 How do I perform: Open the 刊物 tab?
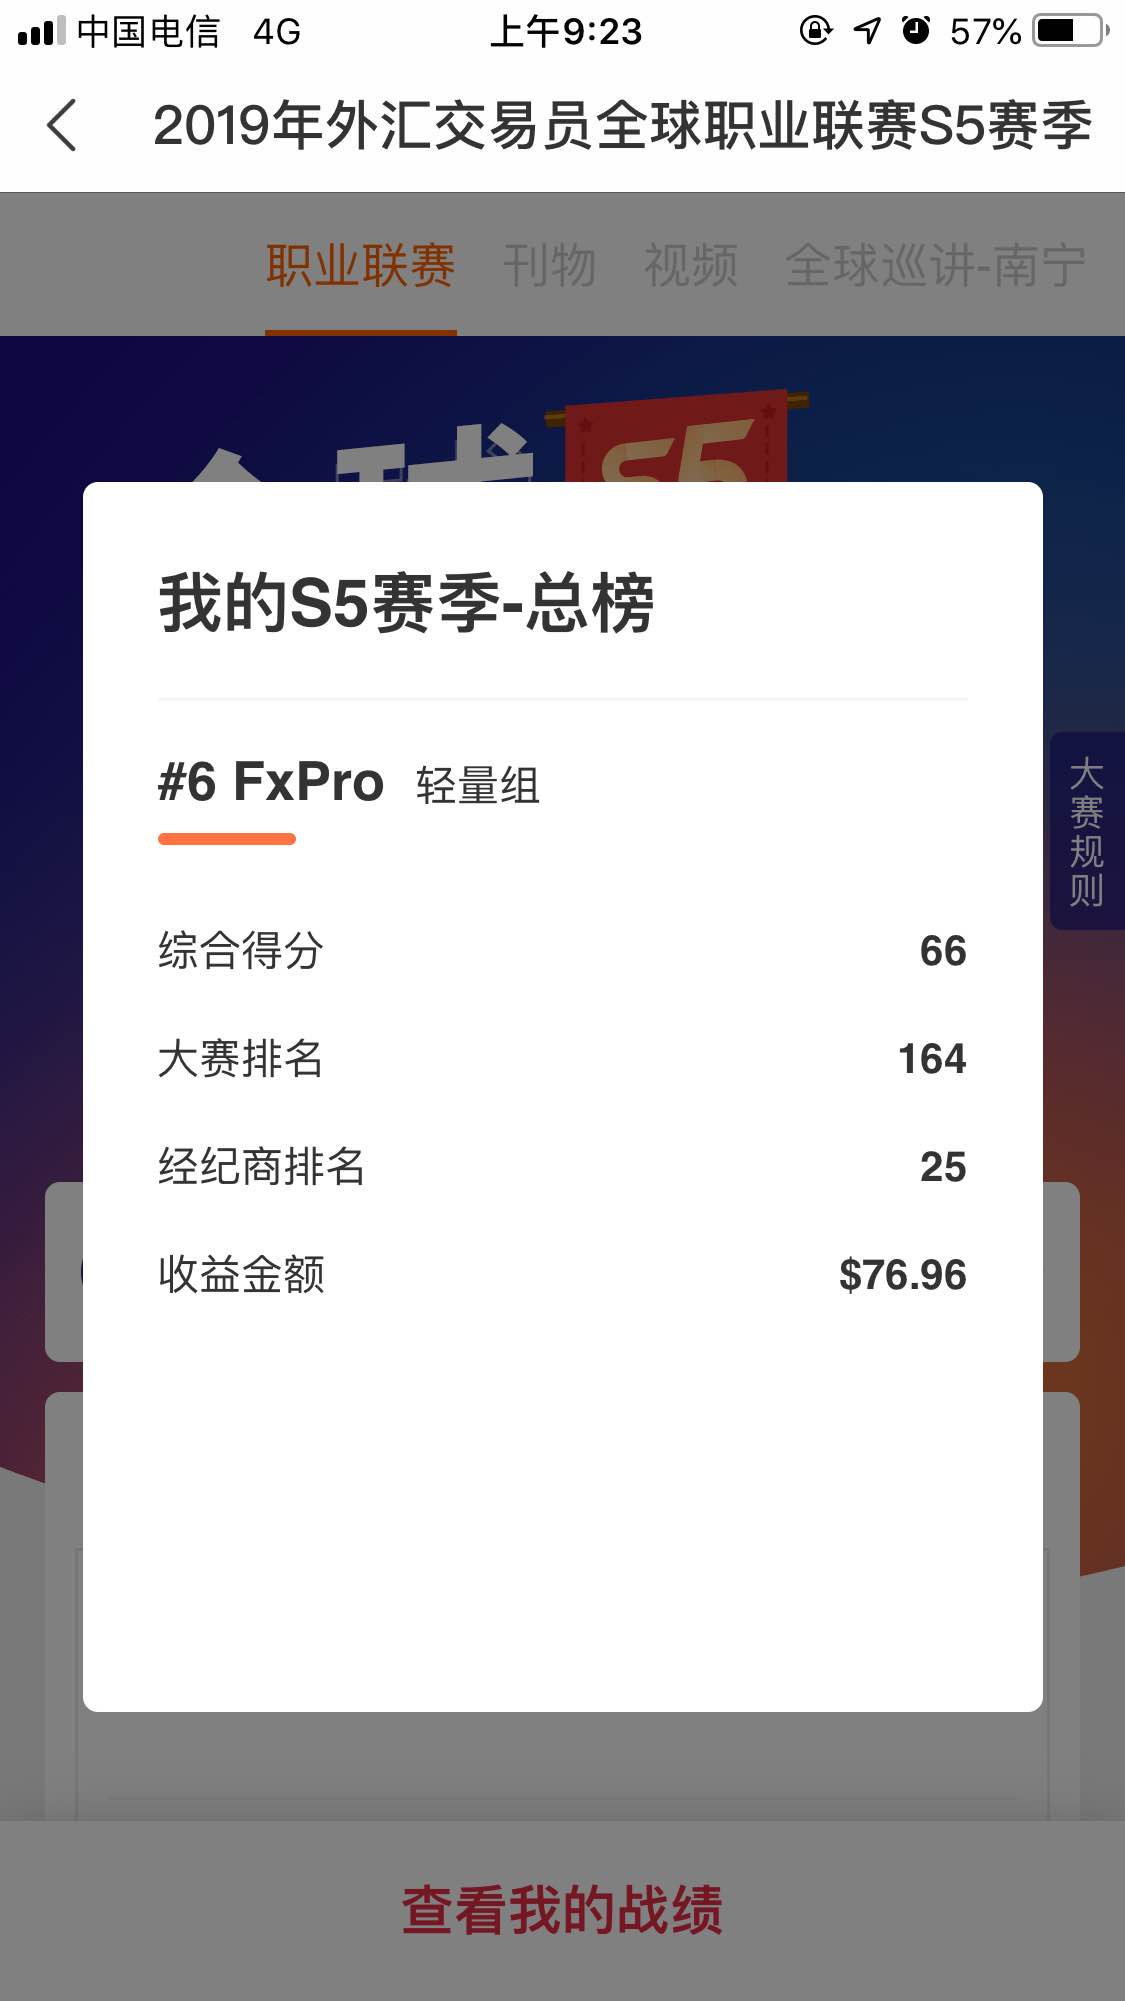(549, 266)
